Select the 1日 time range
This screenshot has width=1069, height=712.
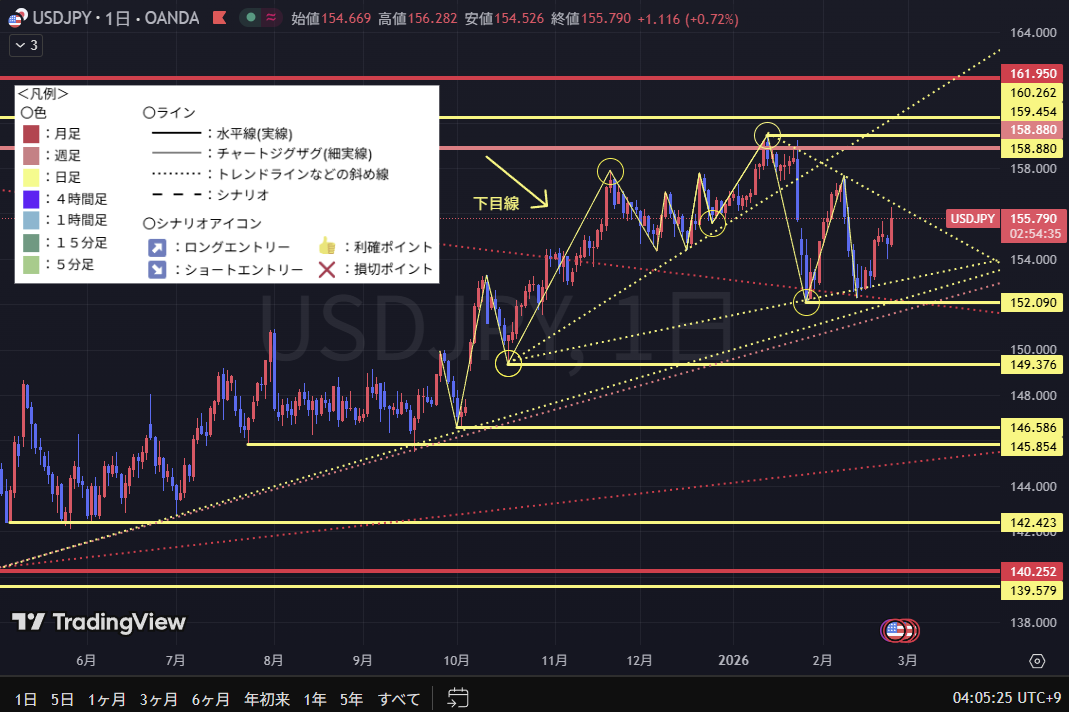point(26,698)
